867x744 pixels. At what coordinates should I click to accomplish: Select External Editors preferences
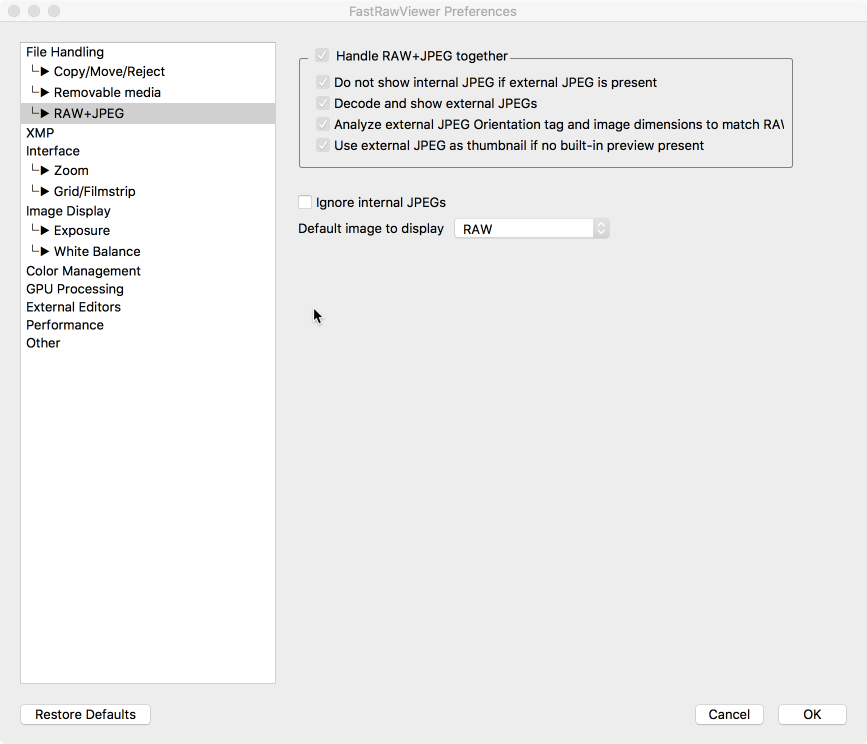click(73, 307)
